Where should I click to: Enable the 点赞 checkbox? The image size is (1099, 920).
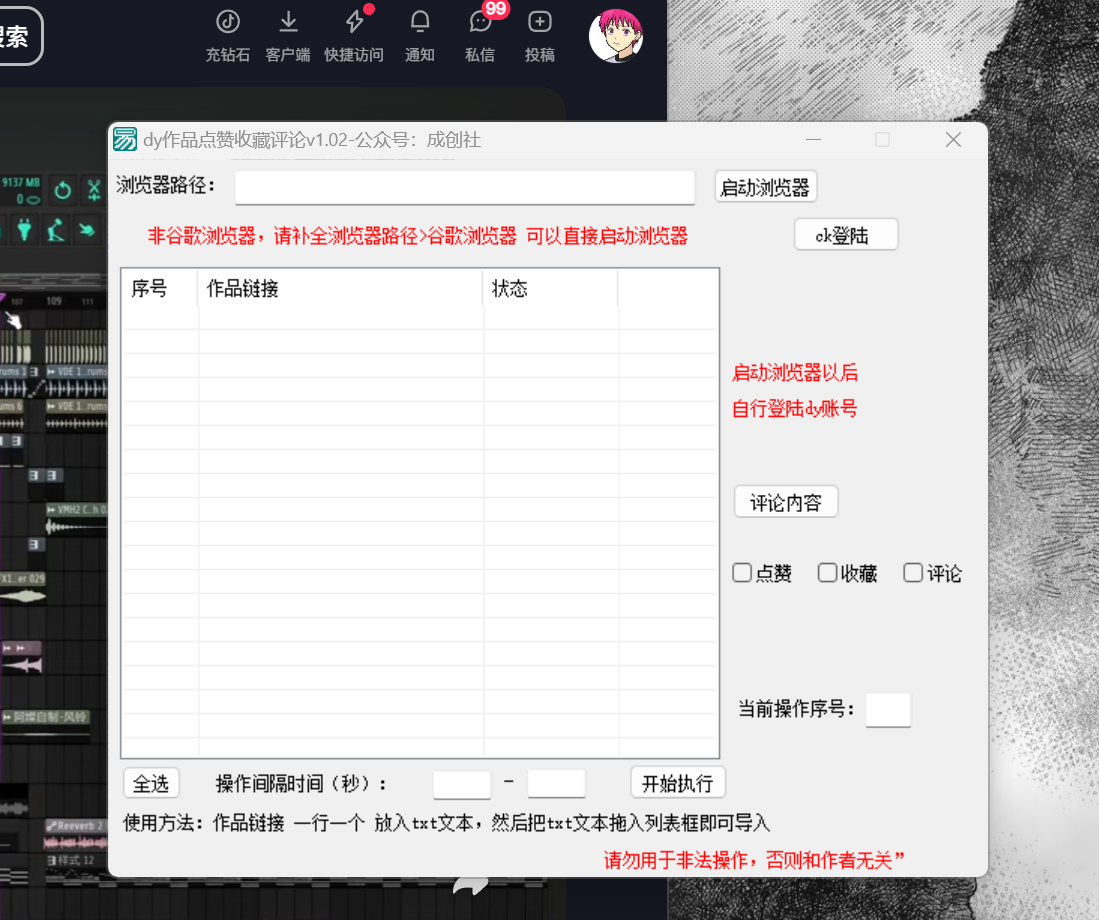tap(742, 573)
